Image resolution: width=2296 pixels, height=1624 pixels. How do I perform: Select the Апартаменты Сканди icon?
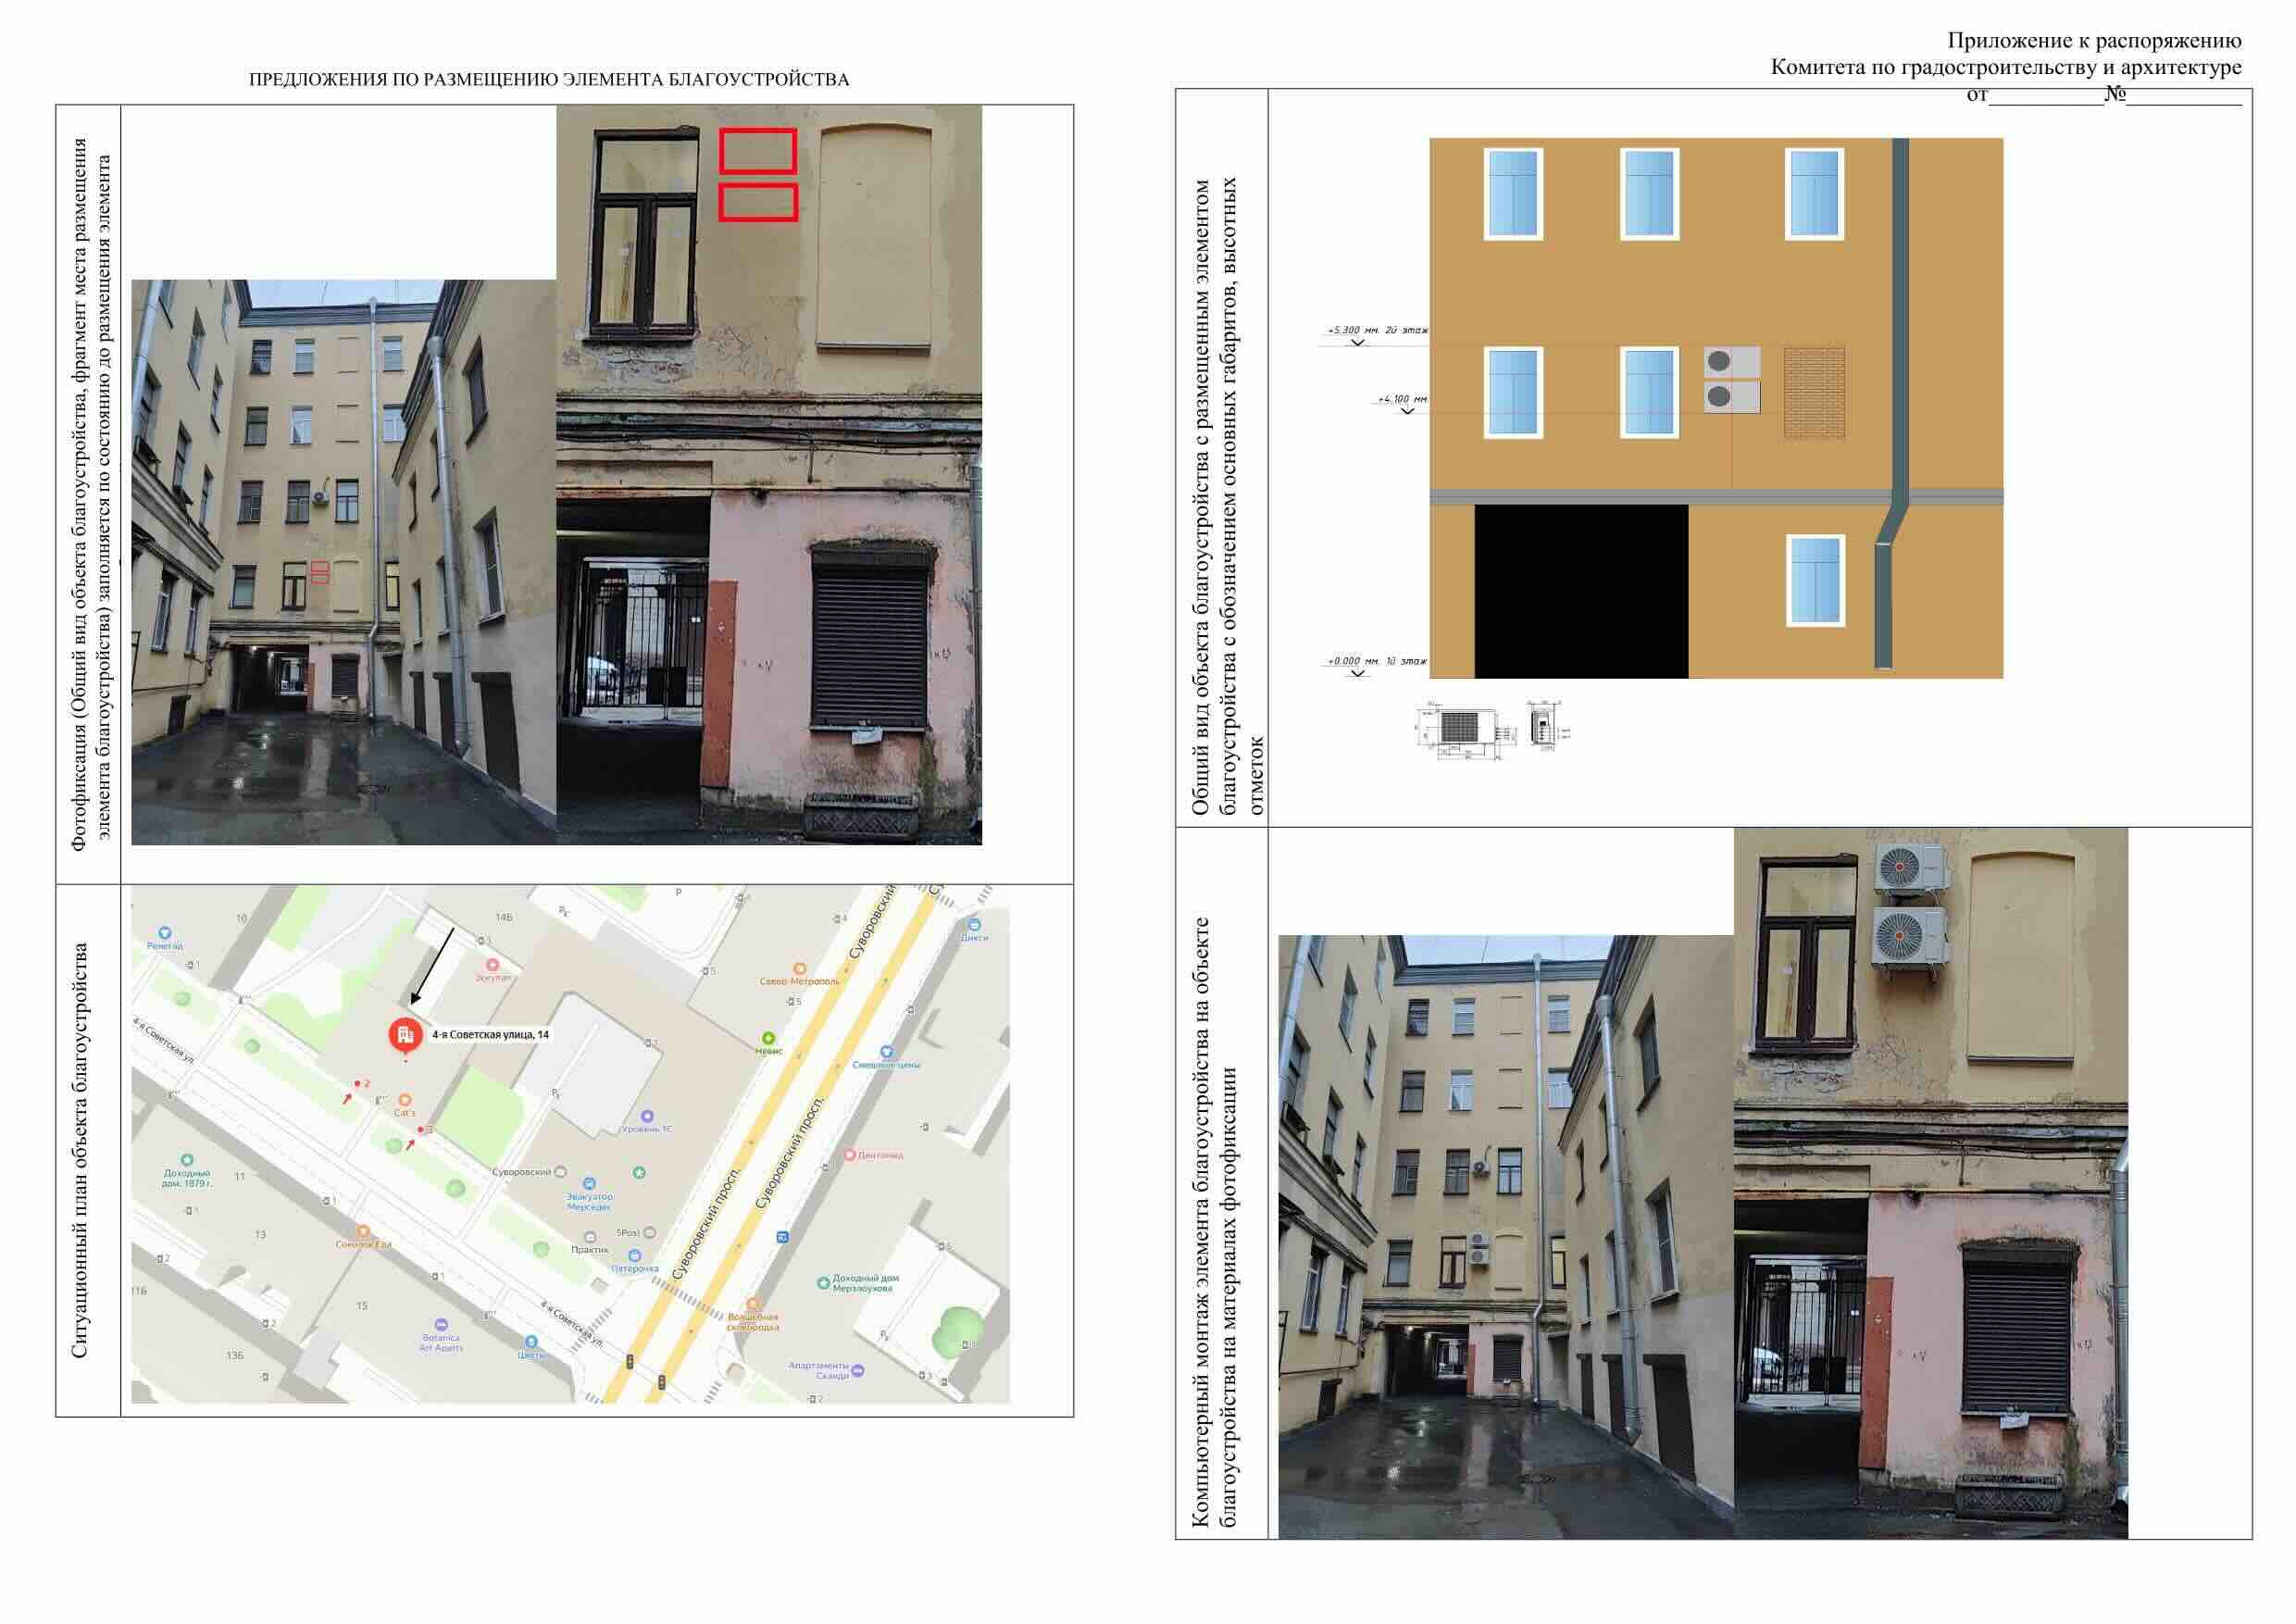pos(857,1371)
